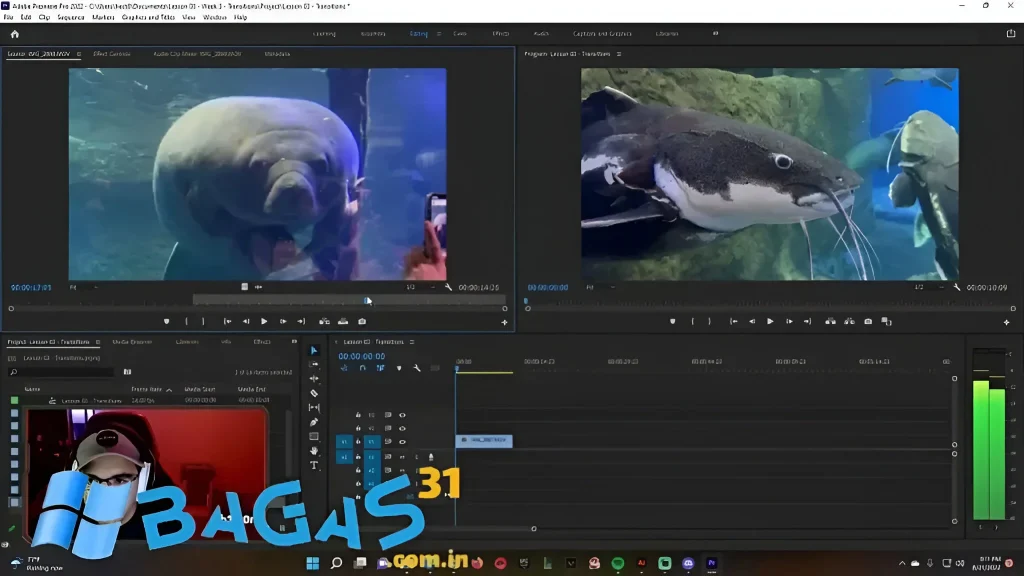Screen dimensions: 1024x576
Task: Click the Home icon in the workspace bar
Action: point(14,34)
